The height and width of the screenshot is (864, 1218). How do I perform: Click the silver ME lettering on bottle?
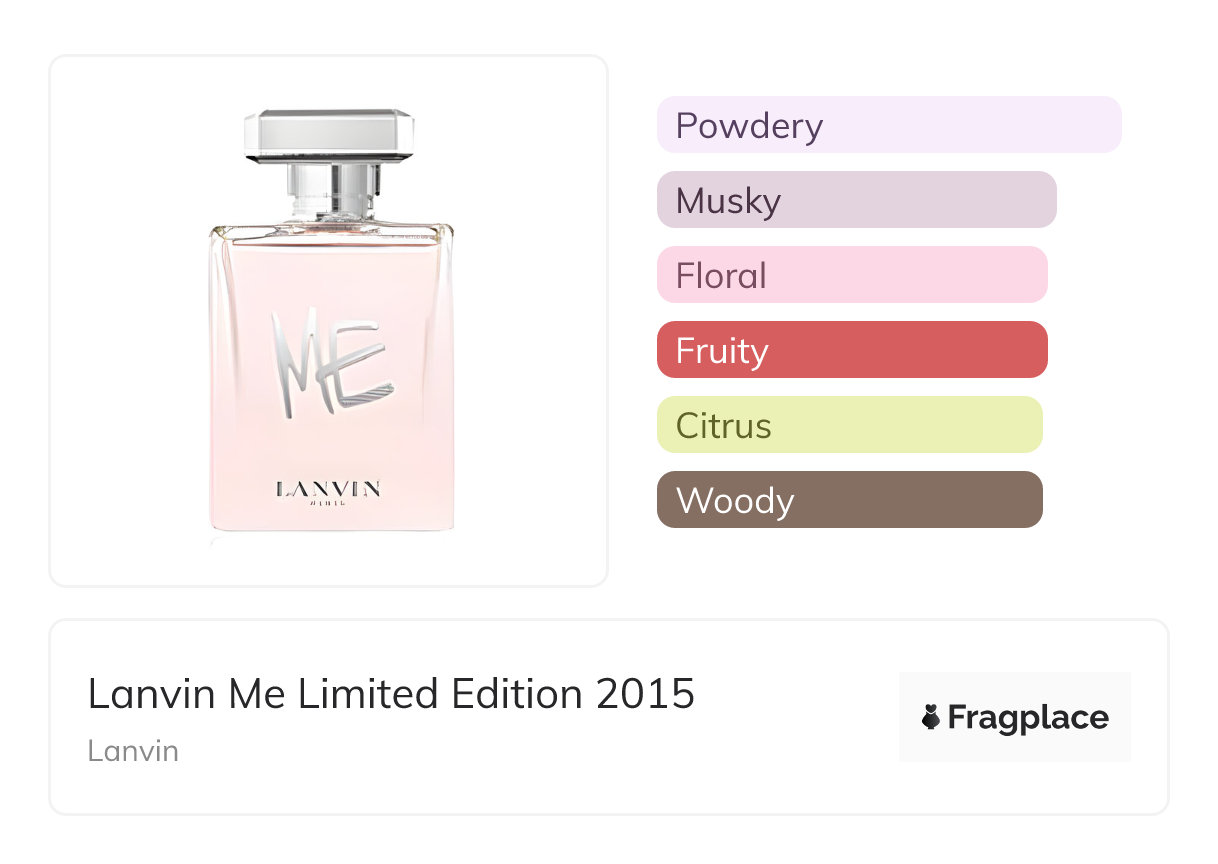coord(332,360)
